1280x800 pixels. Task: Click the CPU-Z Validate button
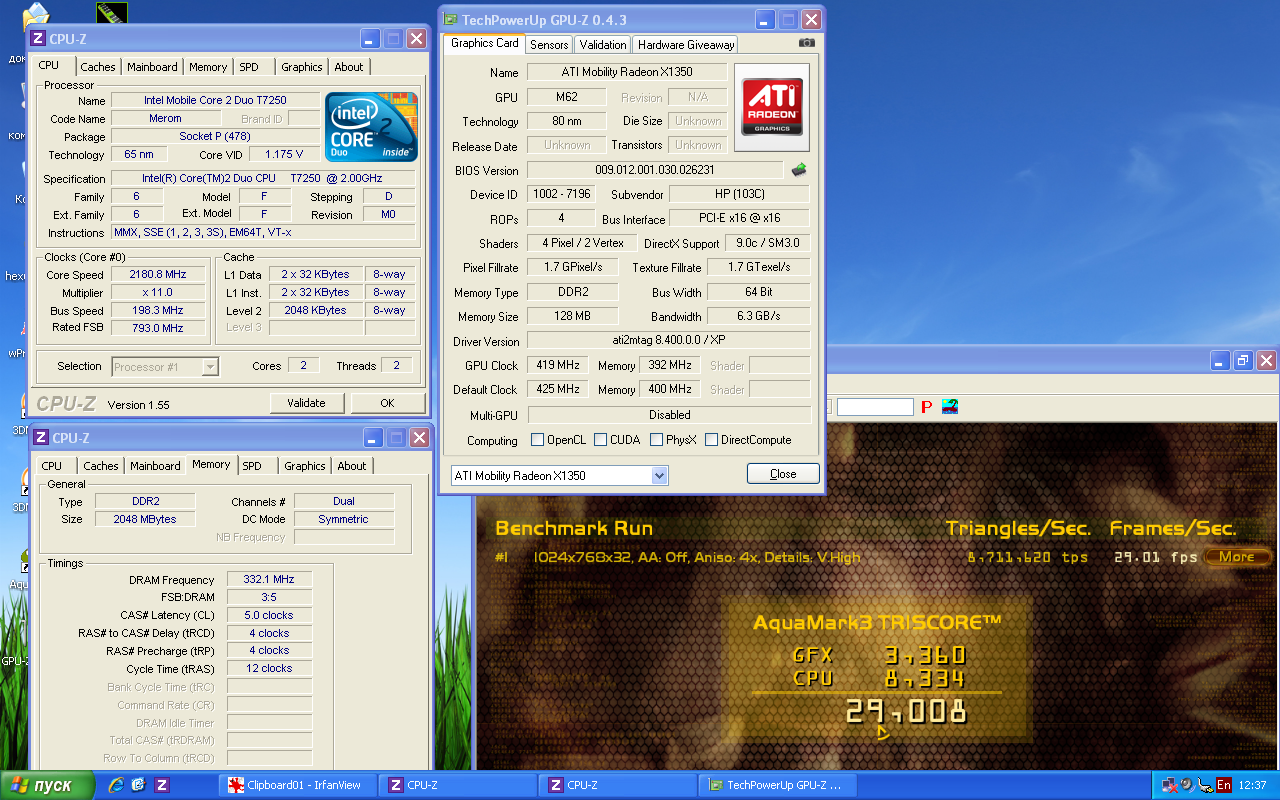click(x=306, y=403)
